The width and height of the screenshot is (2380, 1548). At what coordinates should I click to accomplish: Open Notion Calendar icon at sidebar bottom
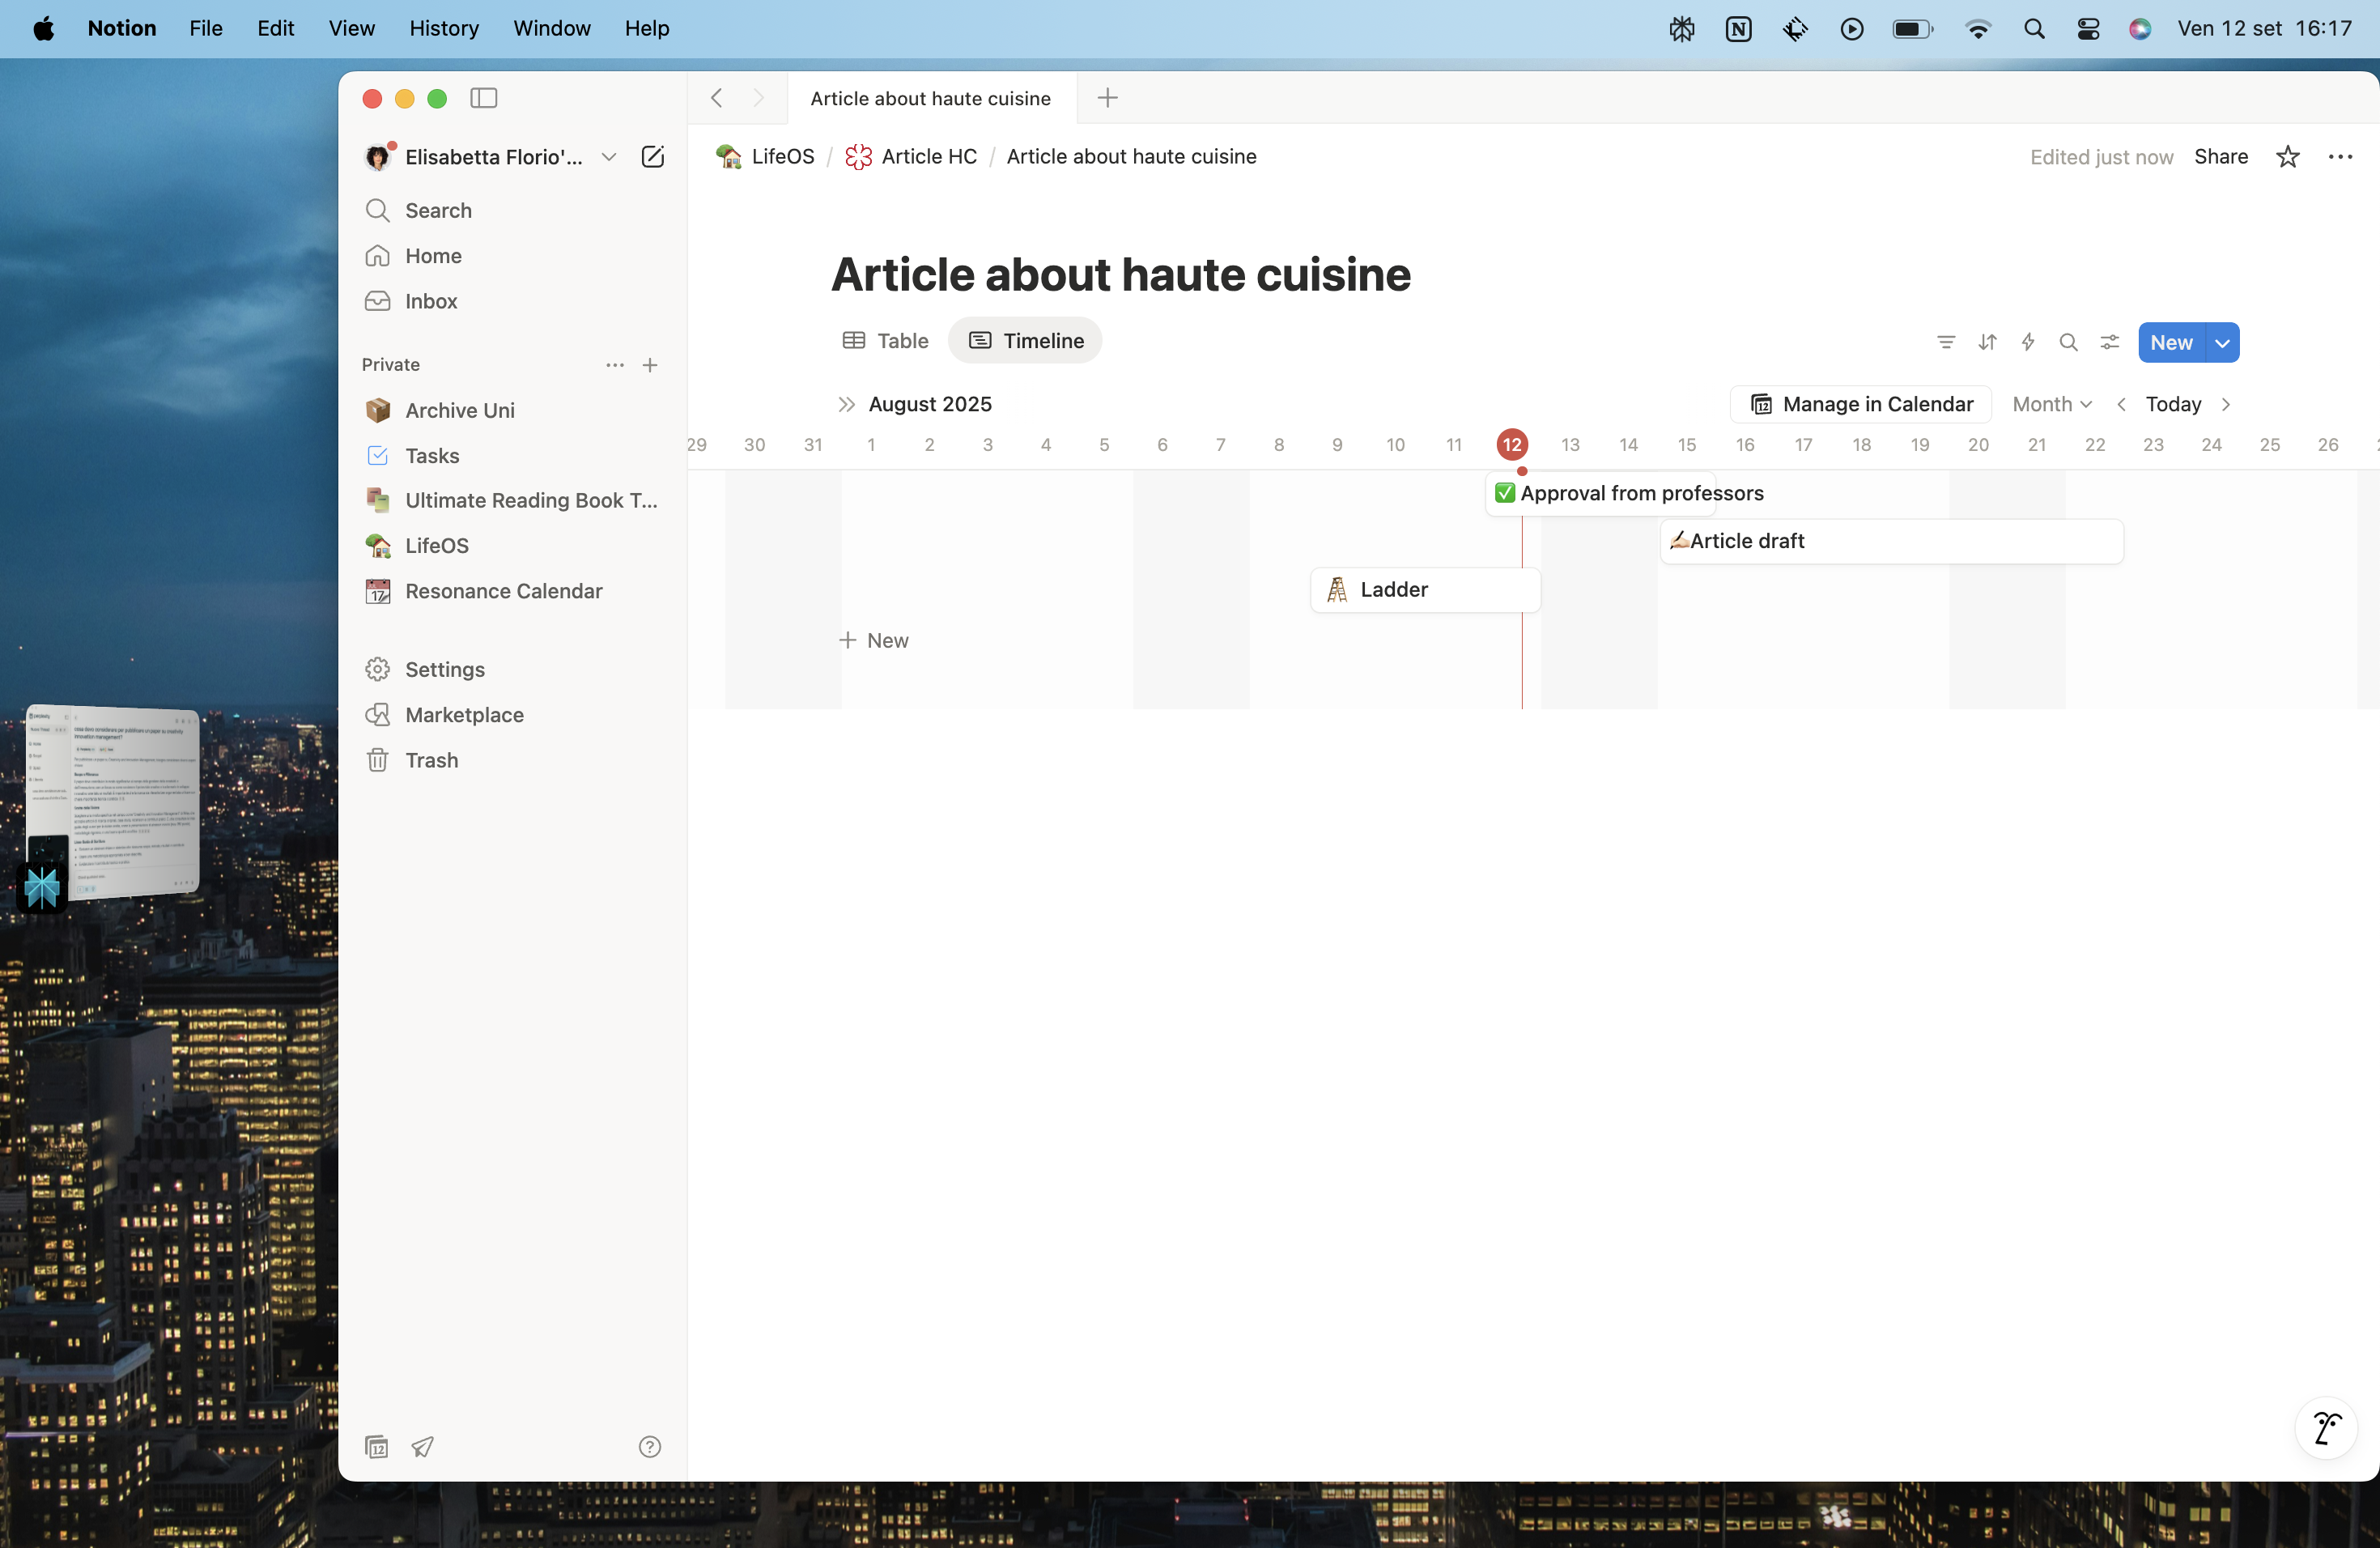pyautogui.click(x=376, y=1446)
